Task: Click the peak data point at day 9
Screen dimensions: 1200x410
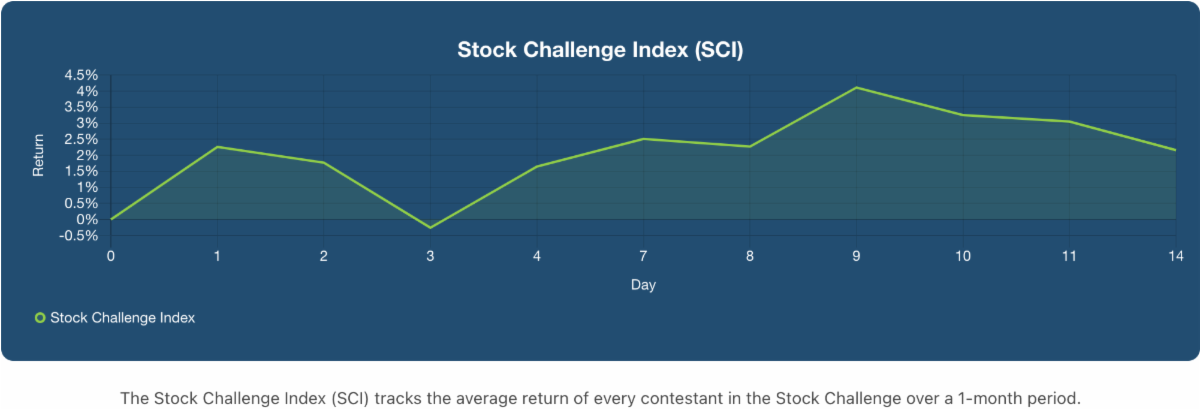Action: (857, 88)
